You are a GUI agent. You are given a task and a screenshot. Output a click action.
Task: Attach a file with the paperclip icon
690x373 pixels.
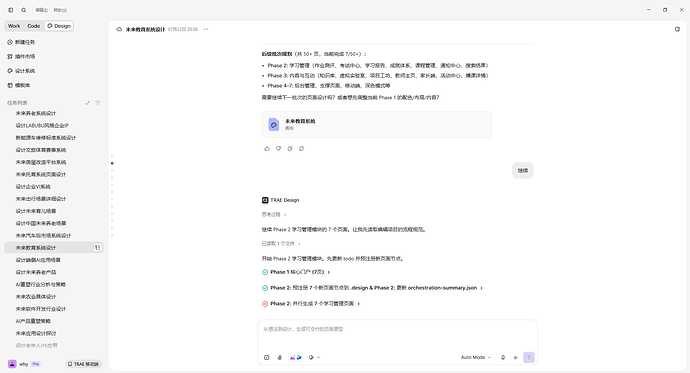pyautogui.click(x=279, y=358)
